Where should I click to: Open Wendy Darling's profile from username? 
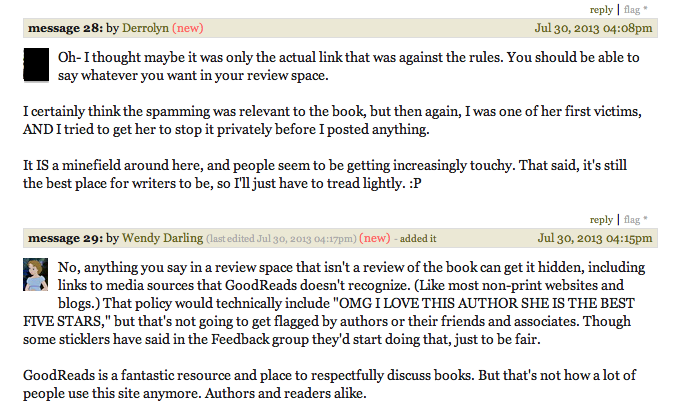pyautogui.click(x=162, y=238)
